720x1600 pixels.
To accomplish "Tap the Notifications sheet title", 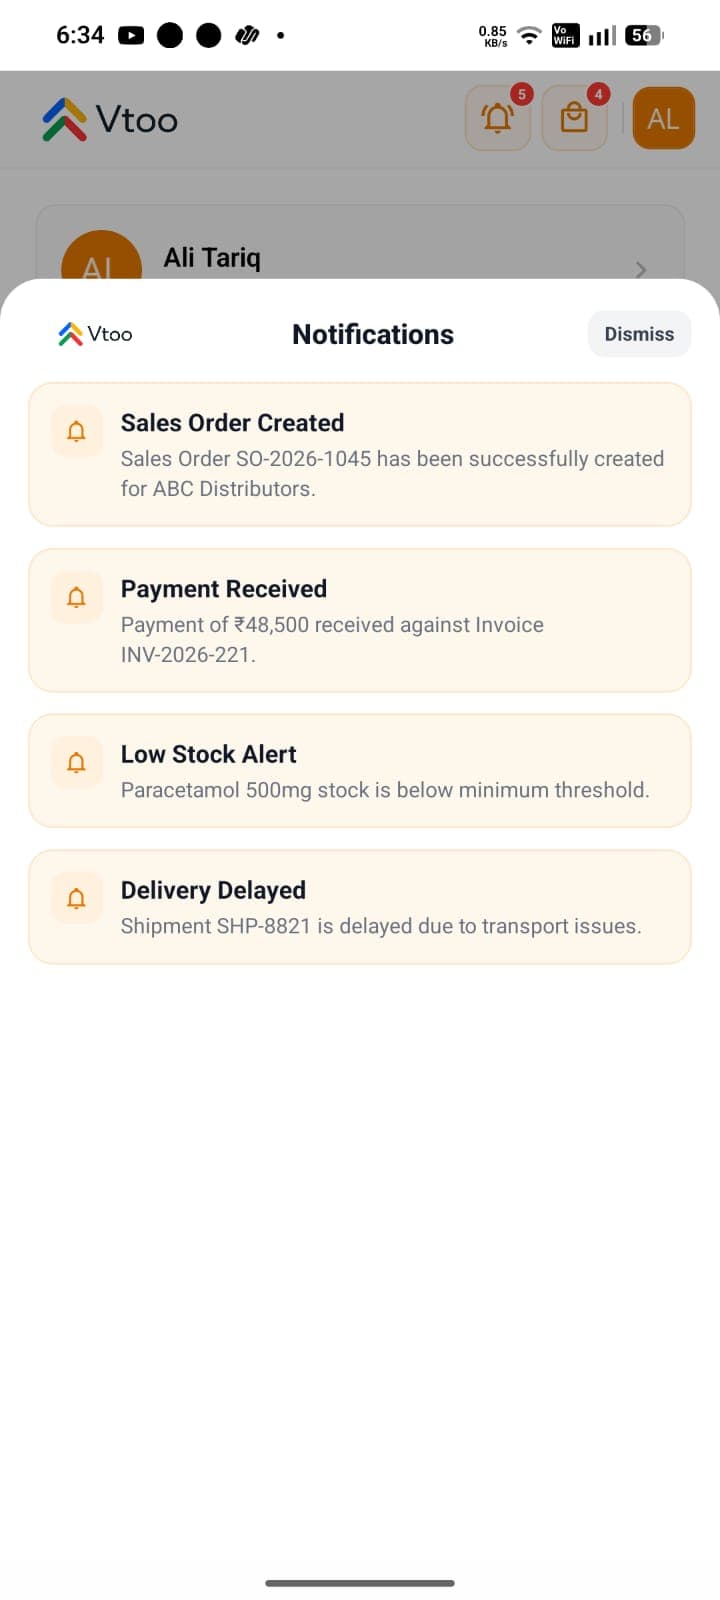I will tap(373, 334).
